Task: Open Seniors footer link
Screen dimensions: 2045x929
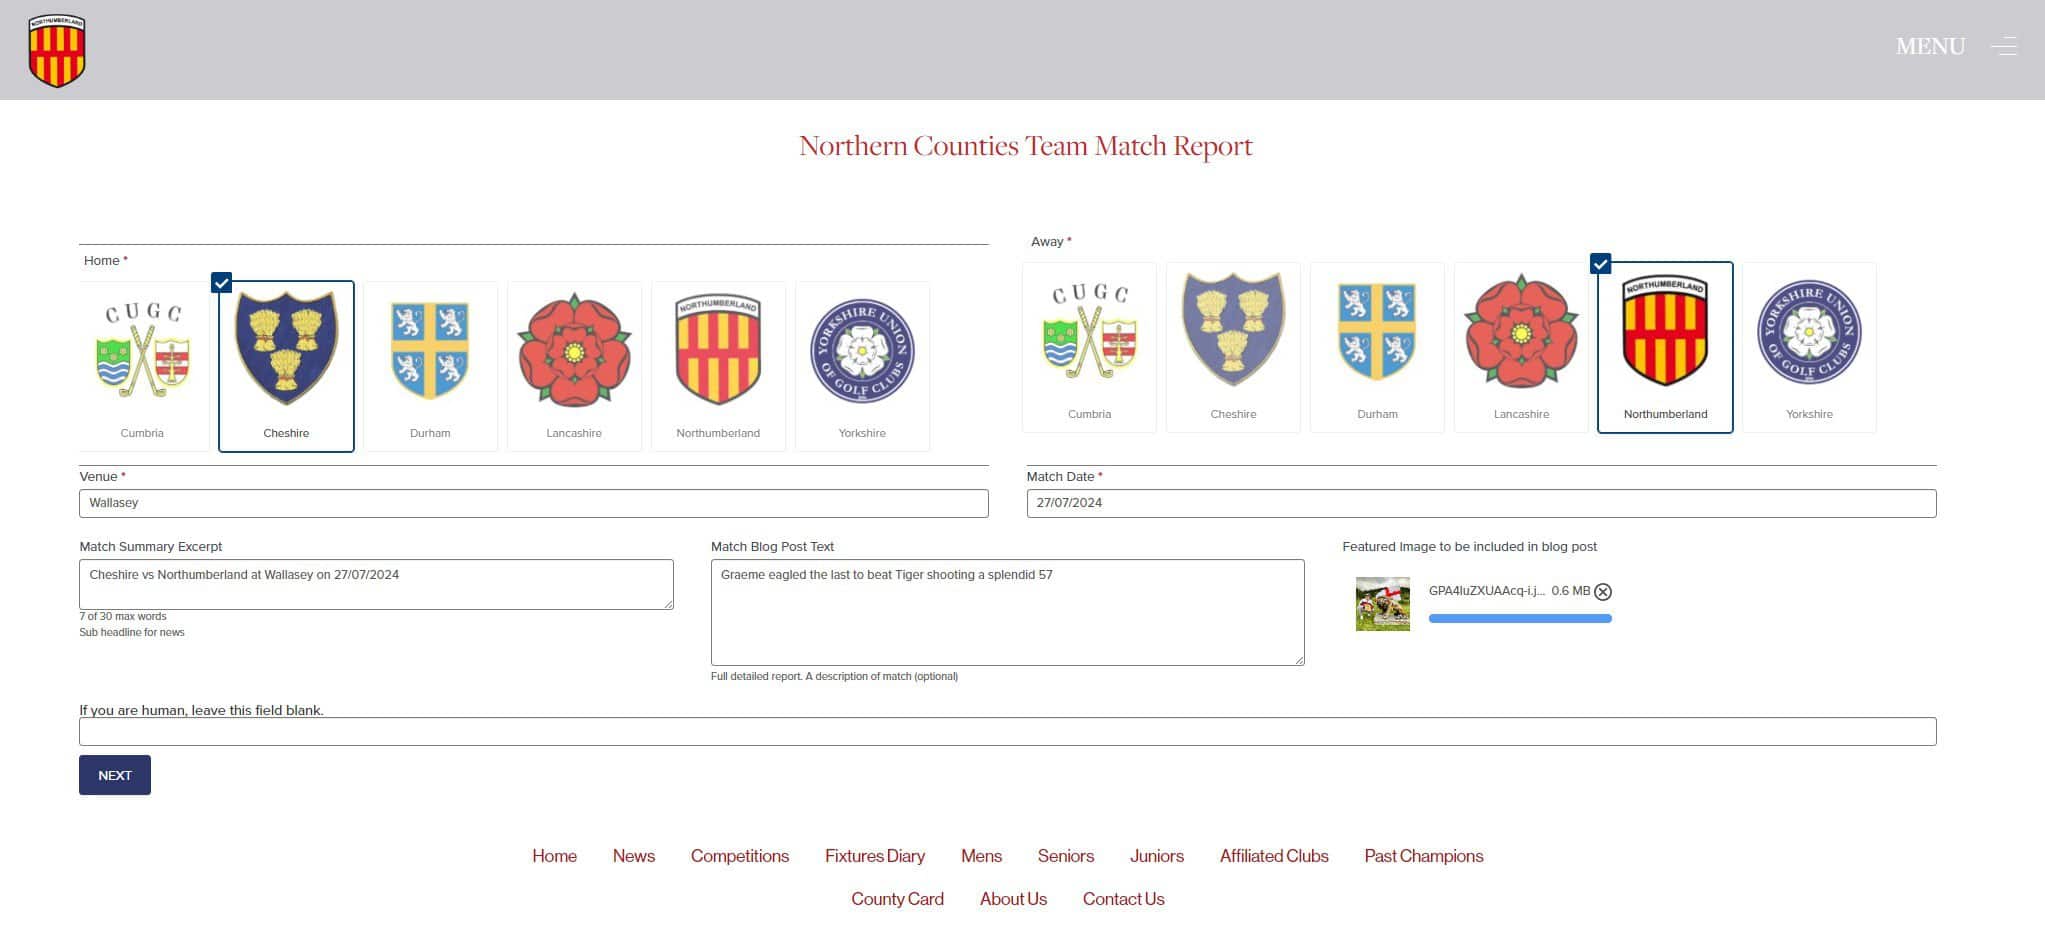Action: 1066,856
